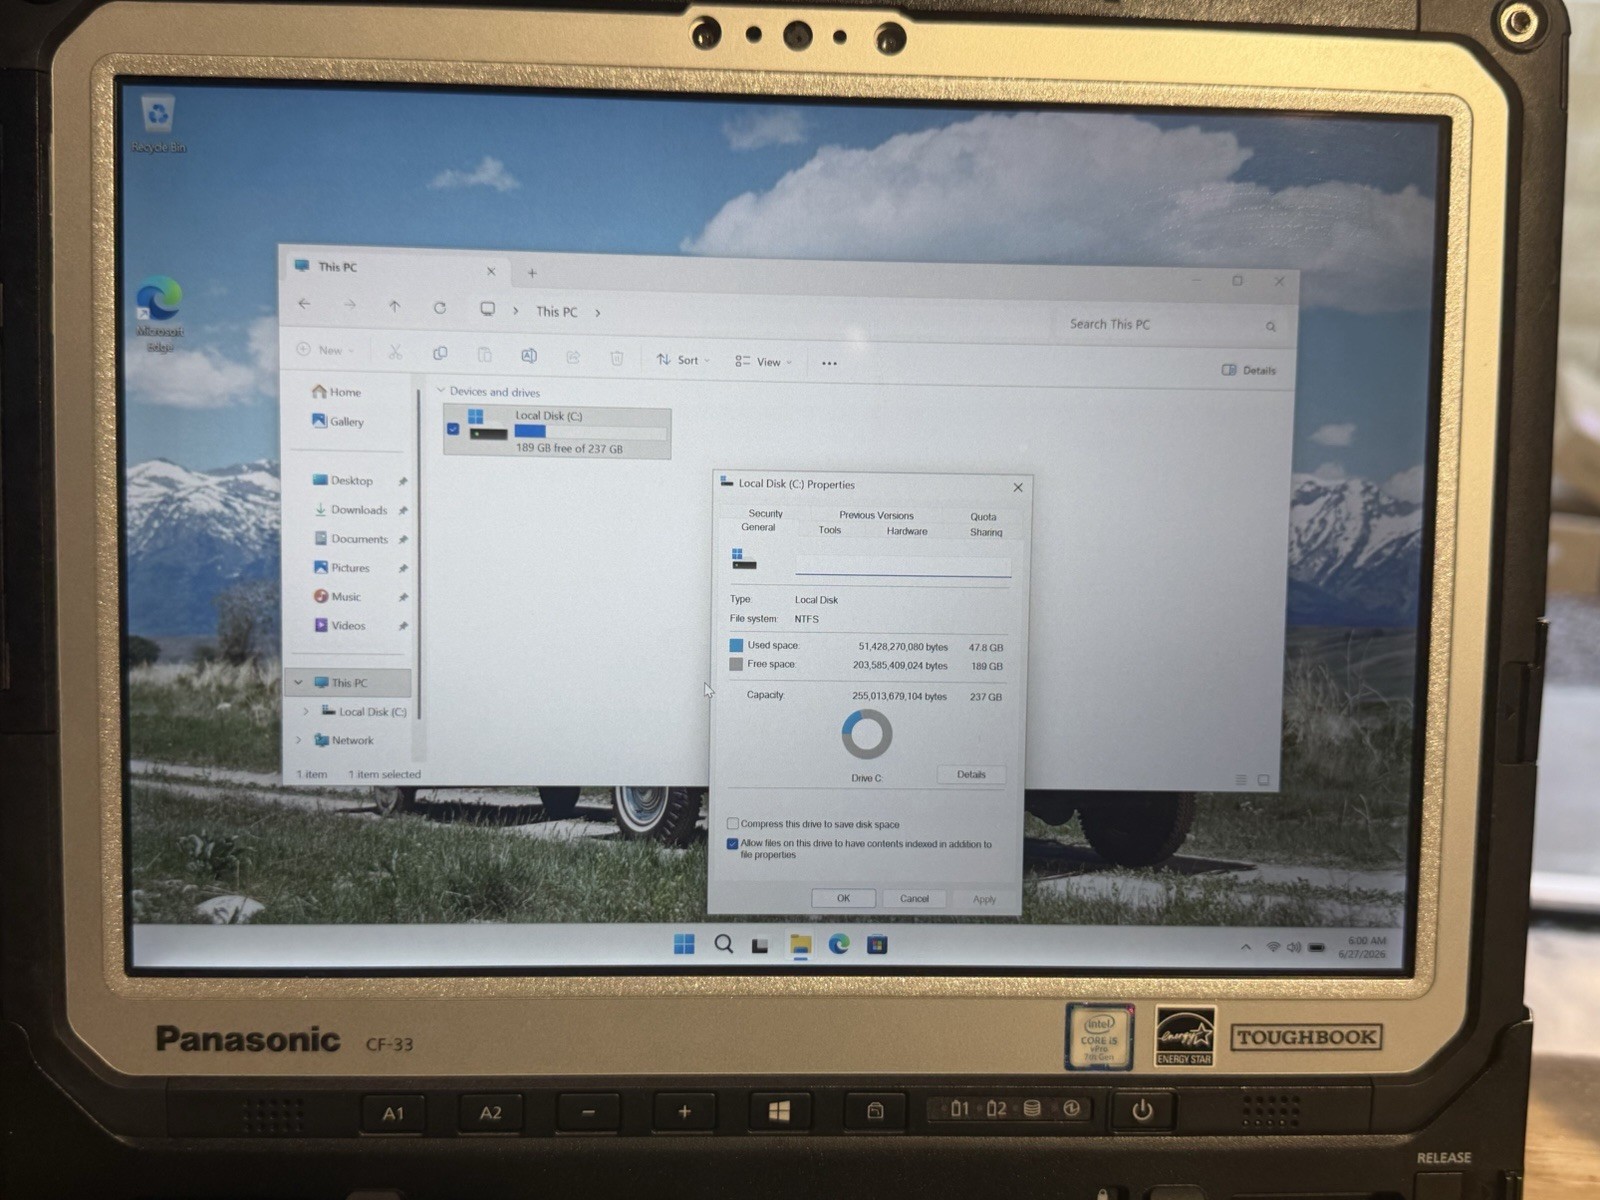
Task: Open the Sharing tab
Action: click(986, 532)
